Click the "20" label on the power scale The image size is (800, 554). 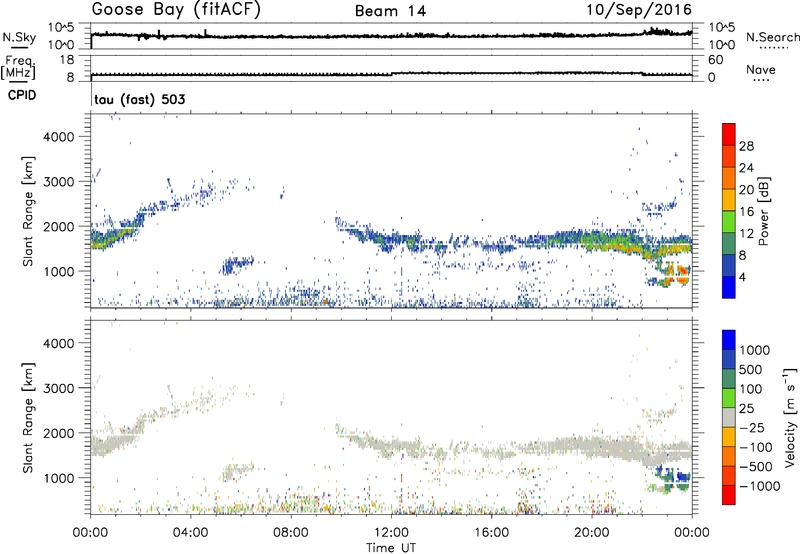point(746,190)
